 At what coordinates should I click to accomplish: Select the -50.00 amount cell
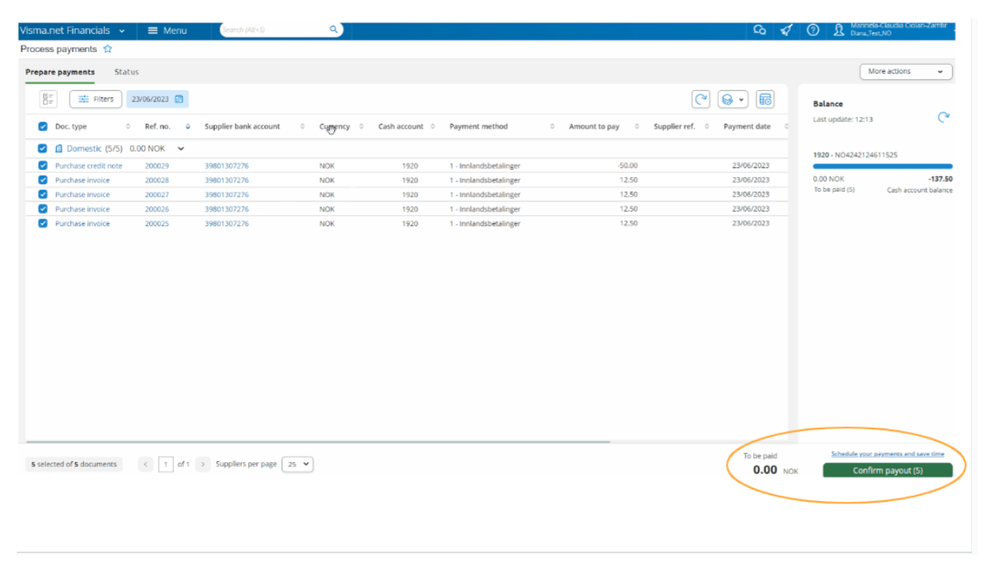pos(627,166)
